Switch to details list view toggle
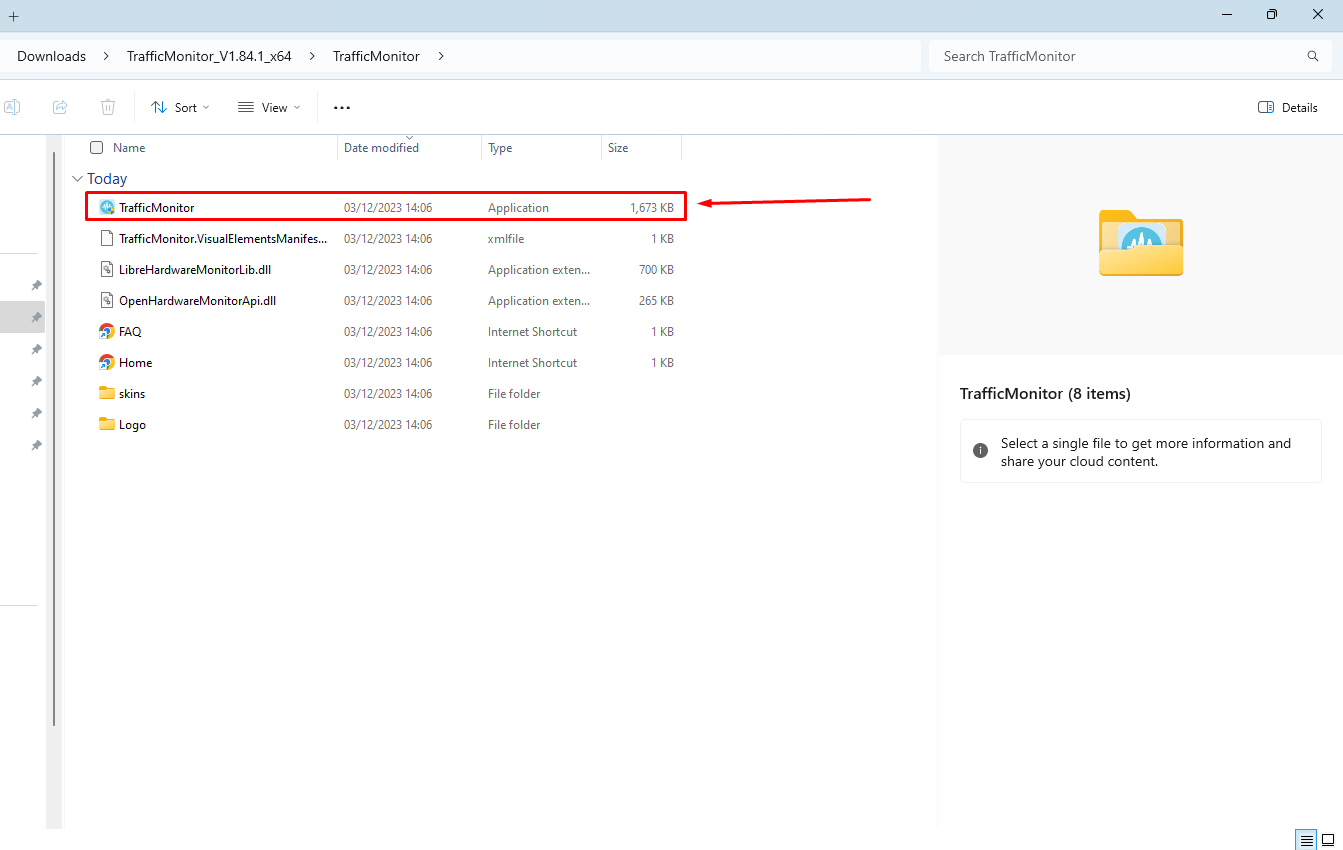Screen dimensions: 1343x850 1306,839
